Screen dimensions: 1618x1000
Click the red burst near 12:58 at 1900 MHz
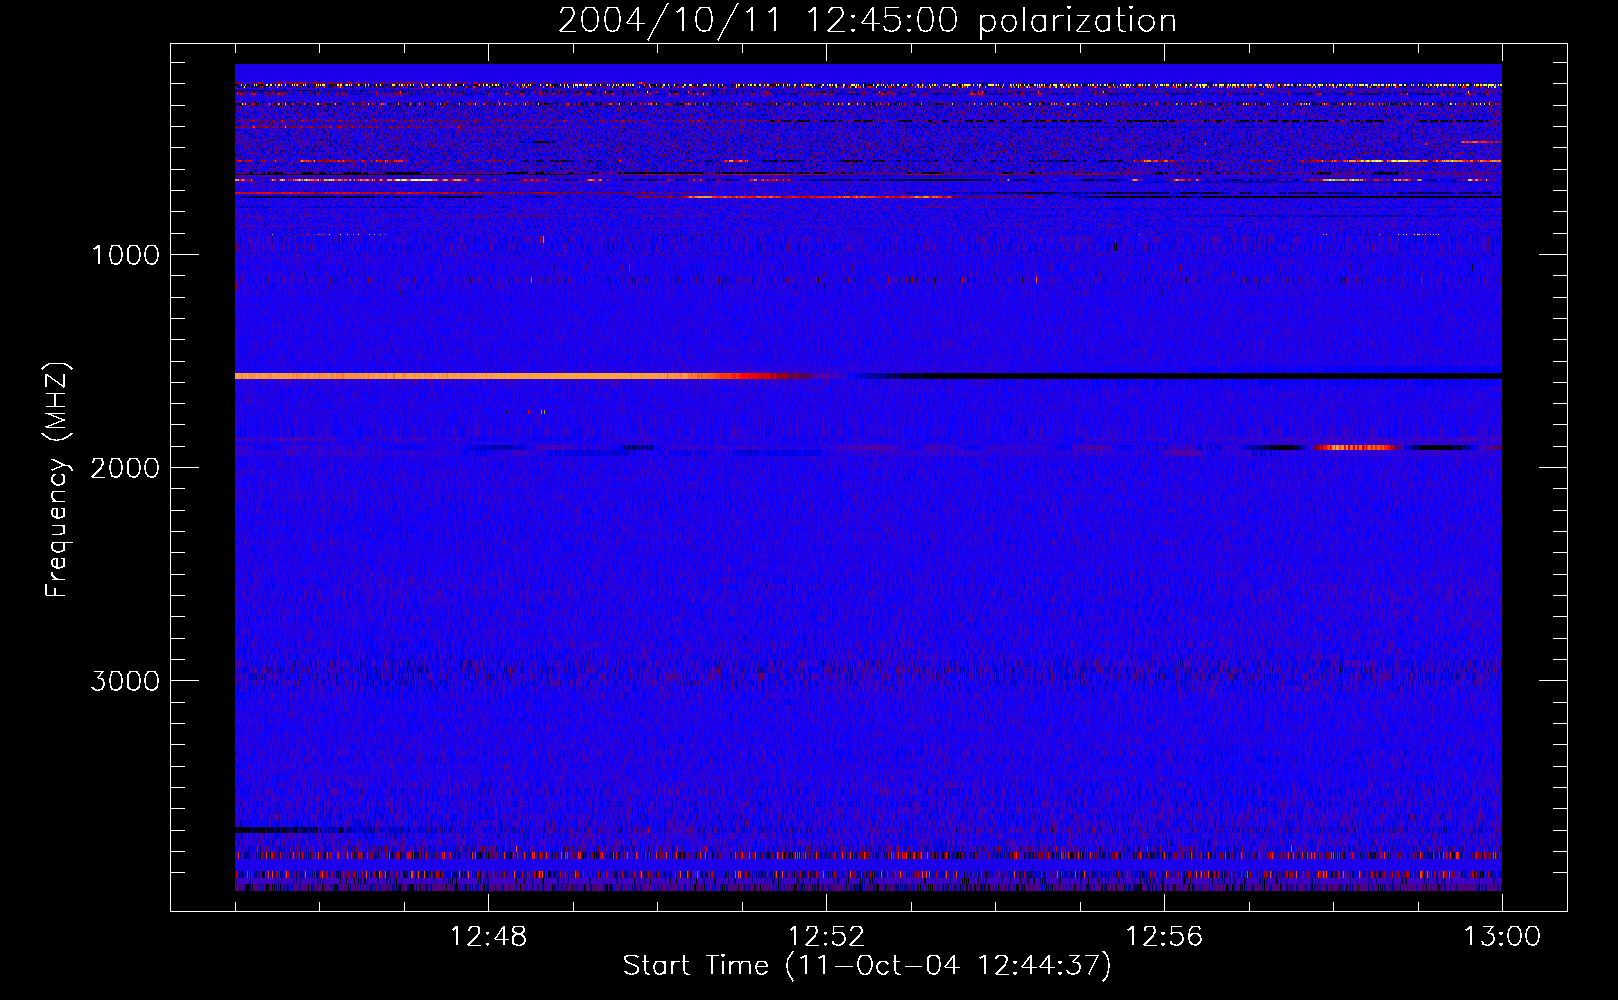click(1357, 447)
